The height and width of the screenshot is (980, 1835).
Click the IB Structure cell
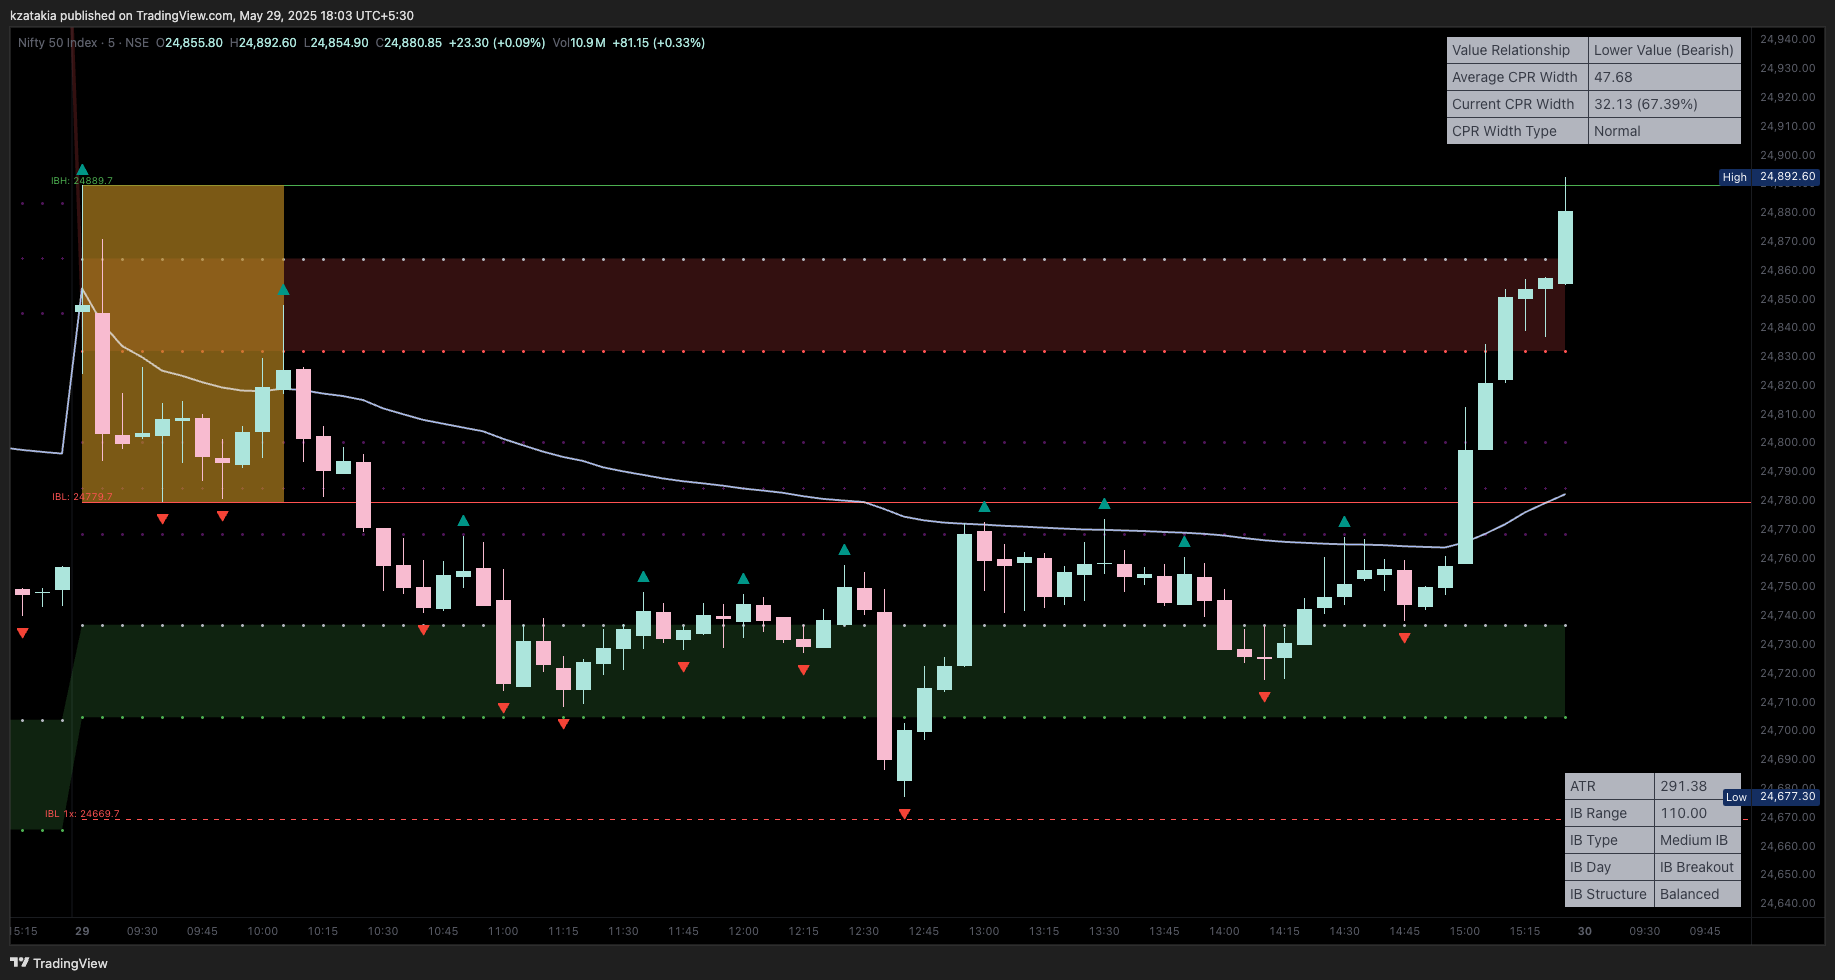coord(1610,894)
